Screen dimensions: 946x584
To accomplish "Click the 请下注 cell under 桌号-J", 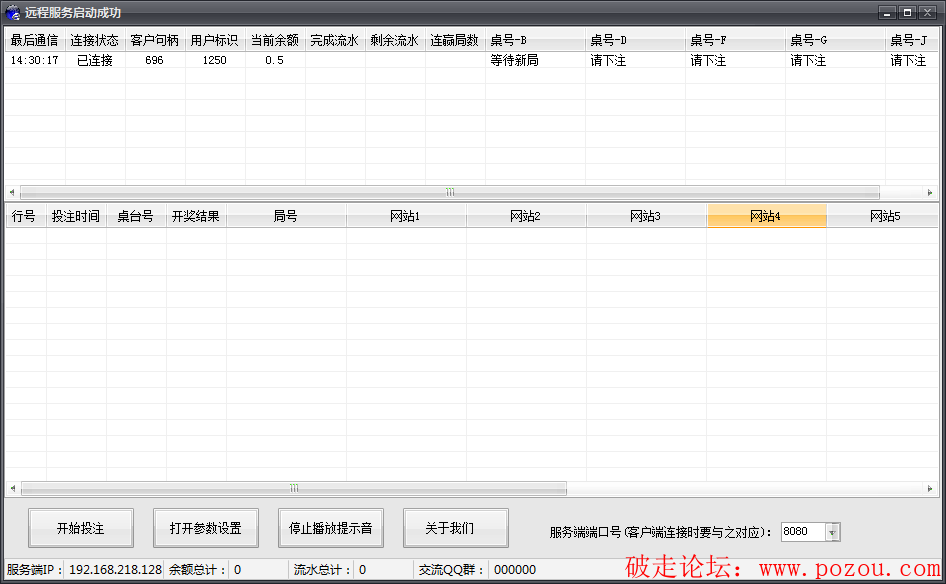I will (912, 60).
